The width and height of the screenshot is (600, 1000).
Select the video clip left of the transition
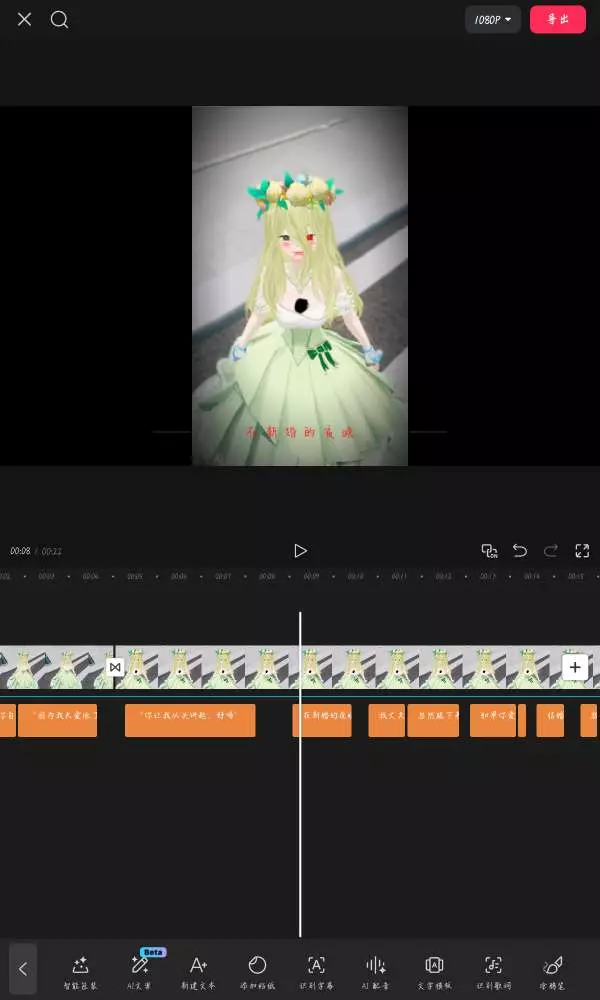(x=56, y=667)
